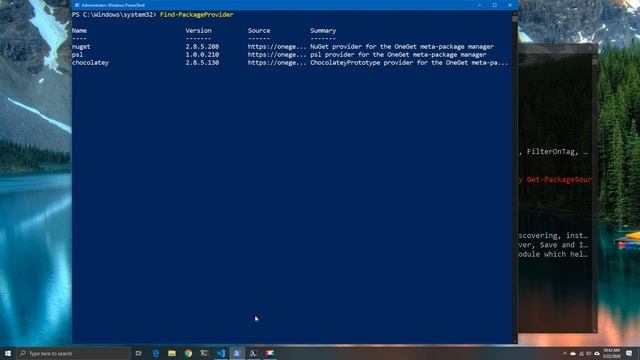Click the 'ChocolateyPrototype provider' summary text
640x360 pixels.
409,63
